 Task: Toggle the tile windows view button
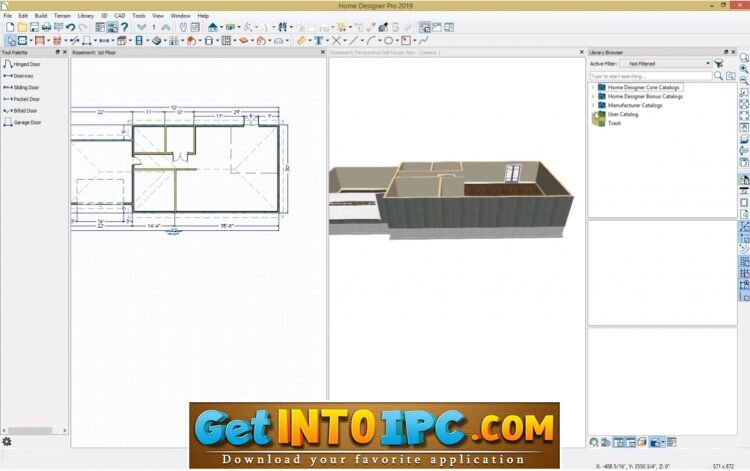pos(449,27)
